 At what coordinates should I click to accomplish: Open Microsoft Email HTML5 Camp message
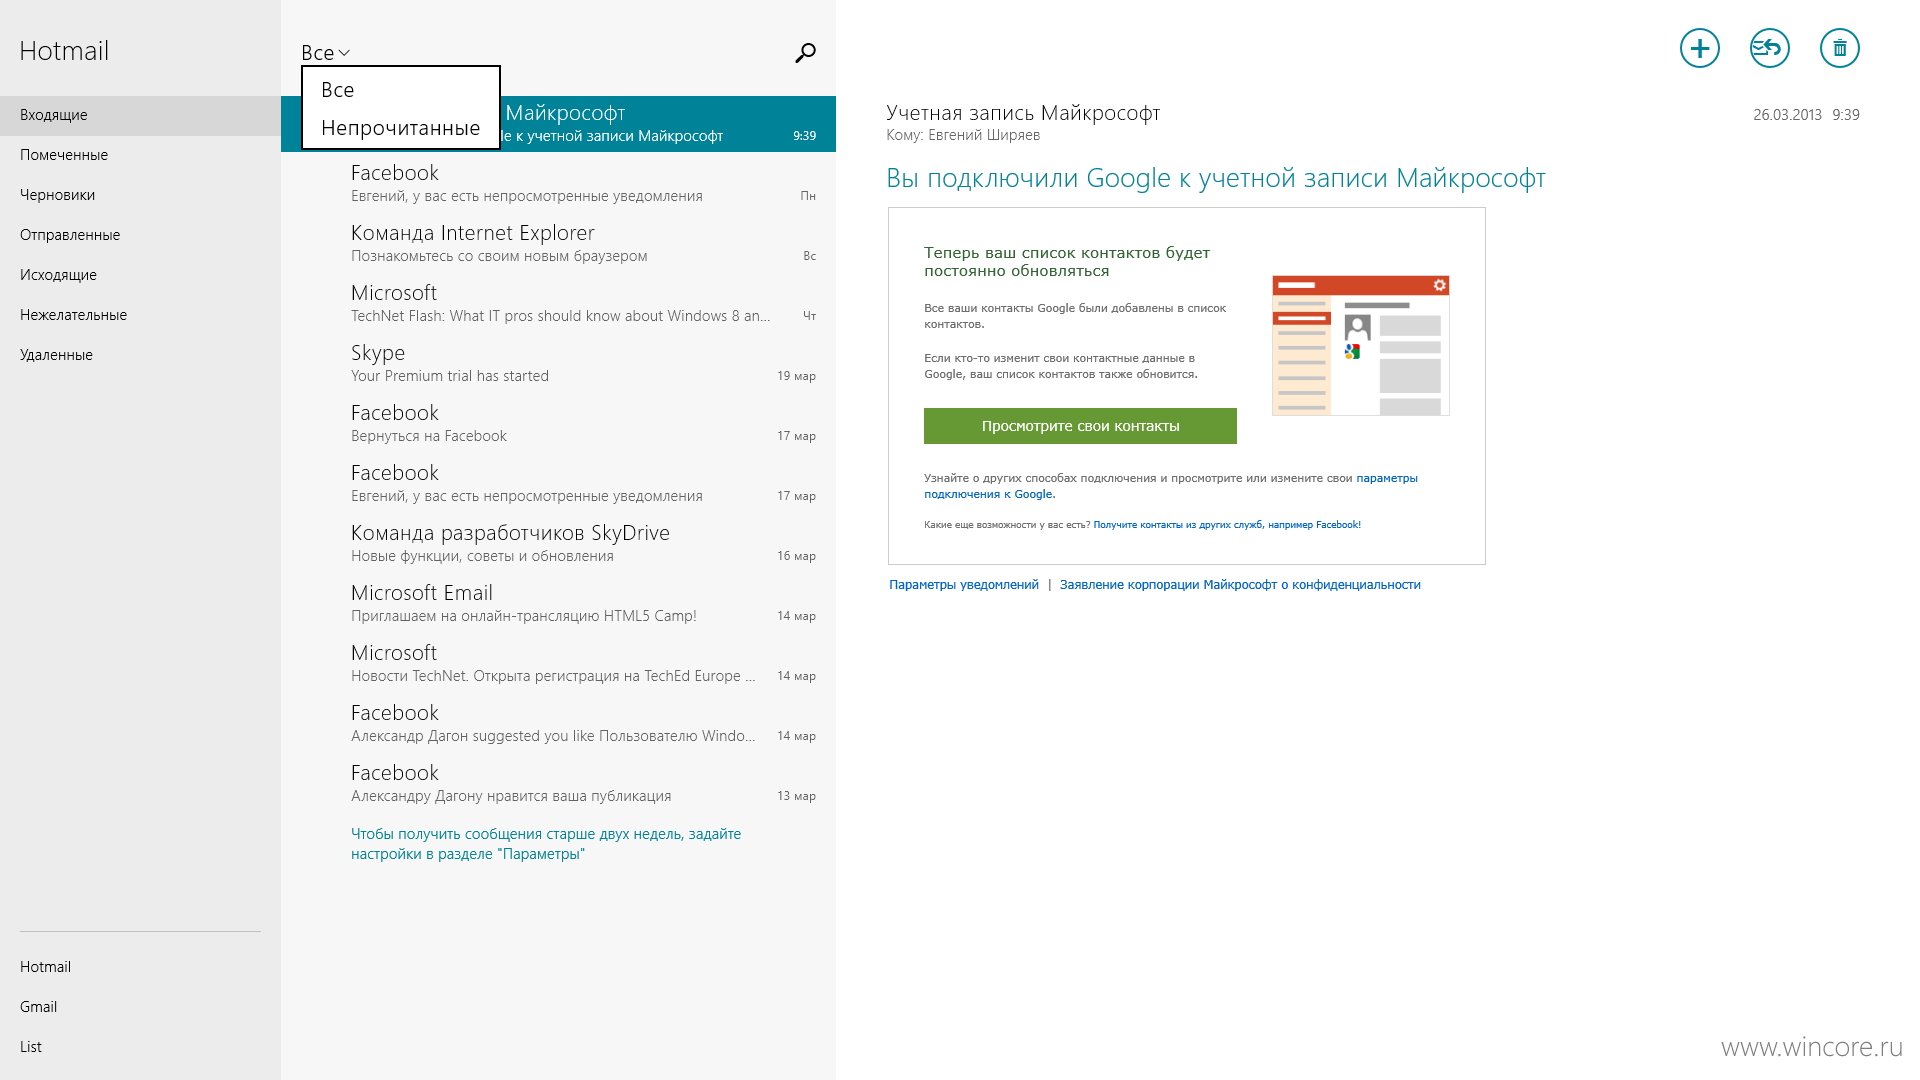pos(558,603)
